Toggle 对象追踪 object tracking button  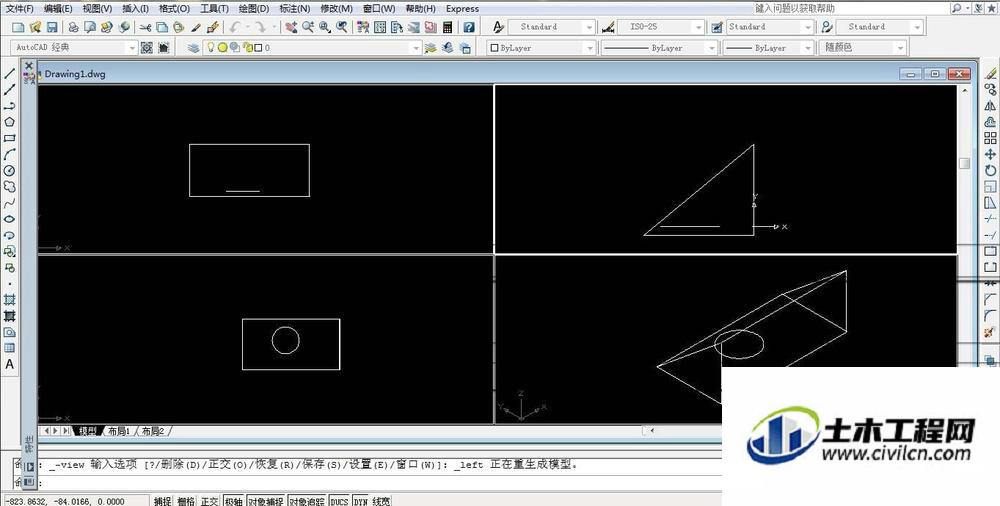(307, 502)
